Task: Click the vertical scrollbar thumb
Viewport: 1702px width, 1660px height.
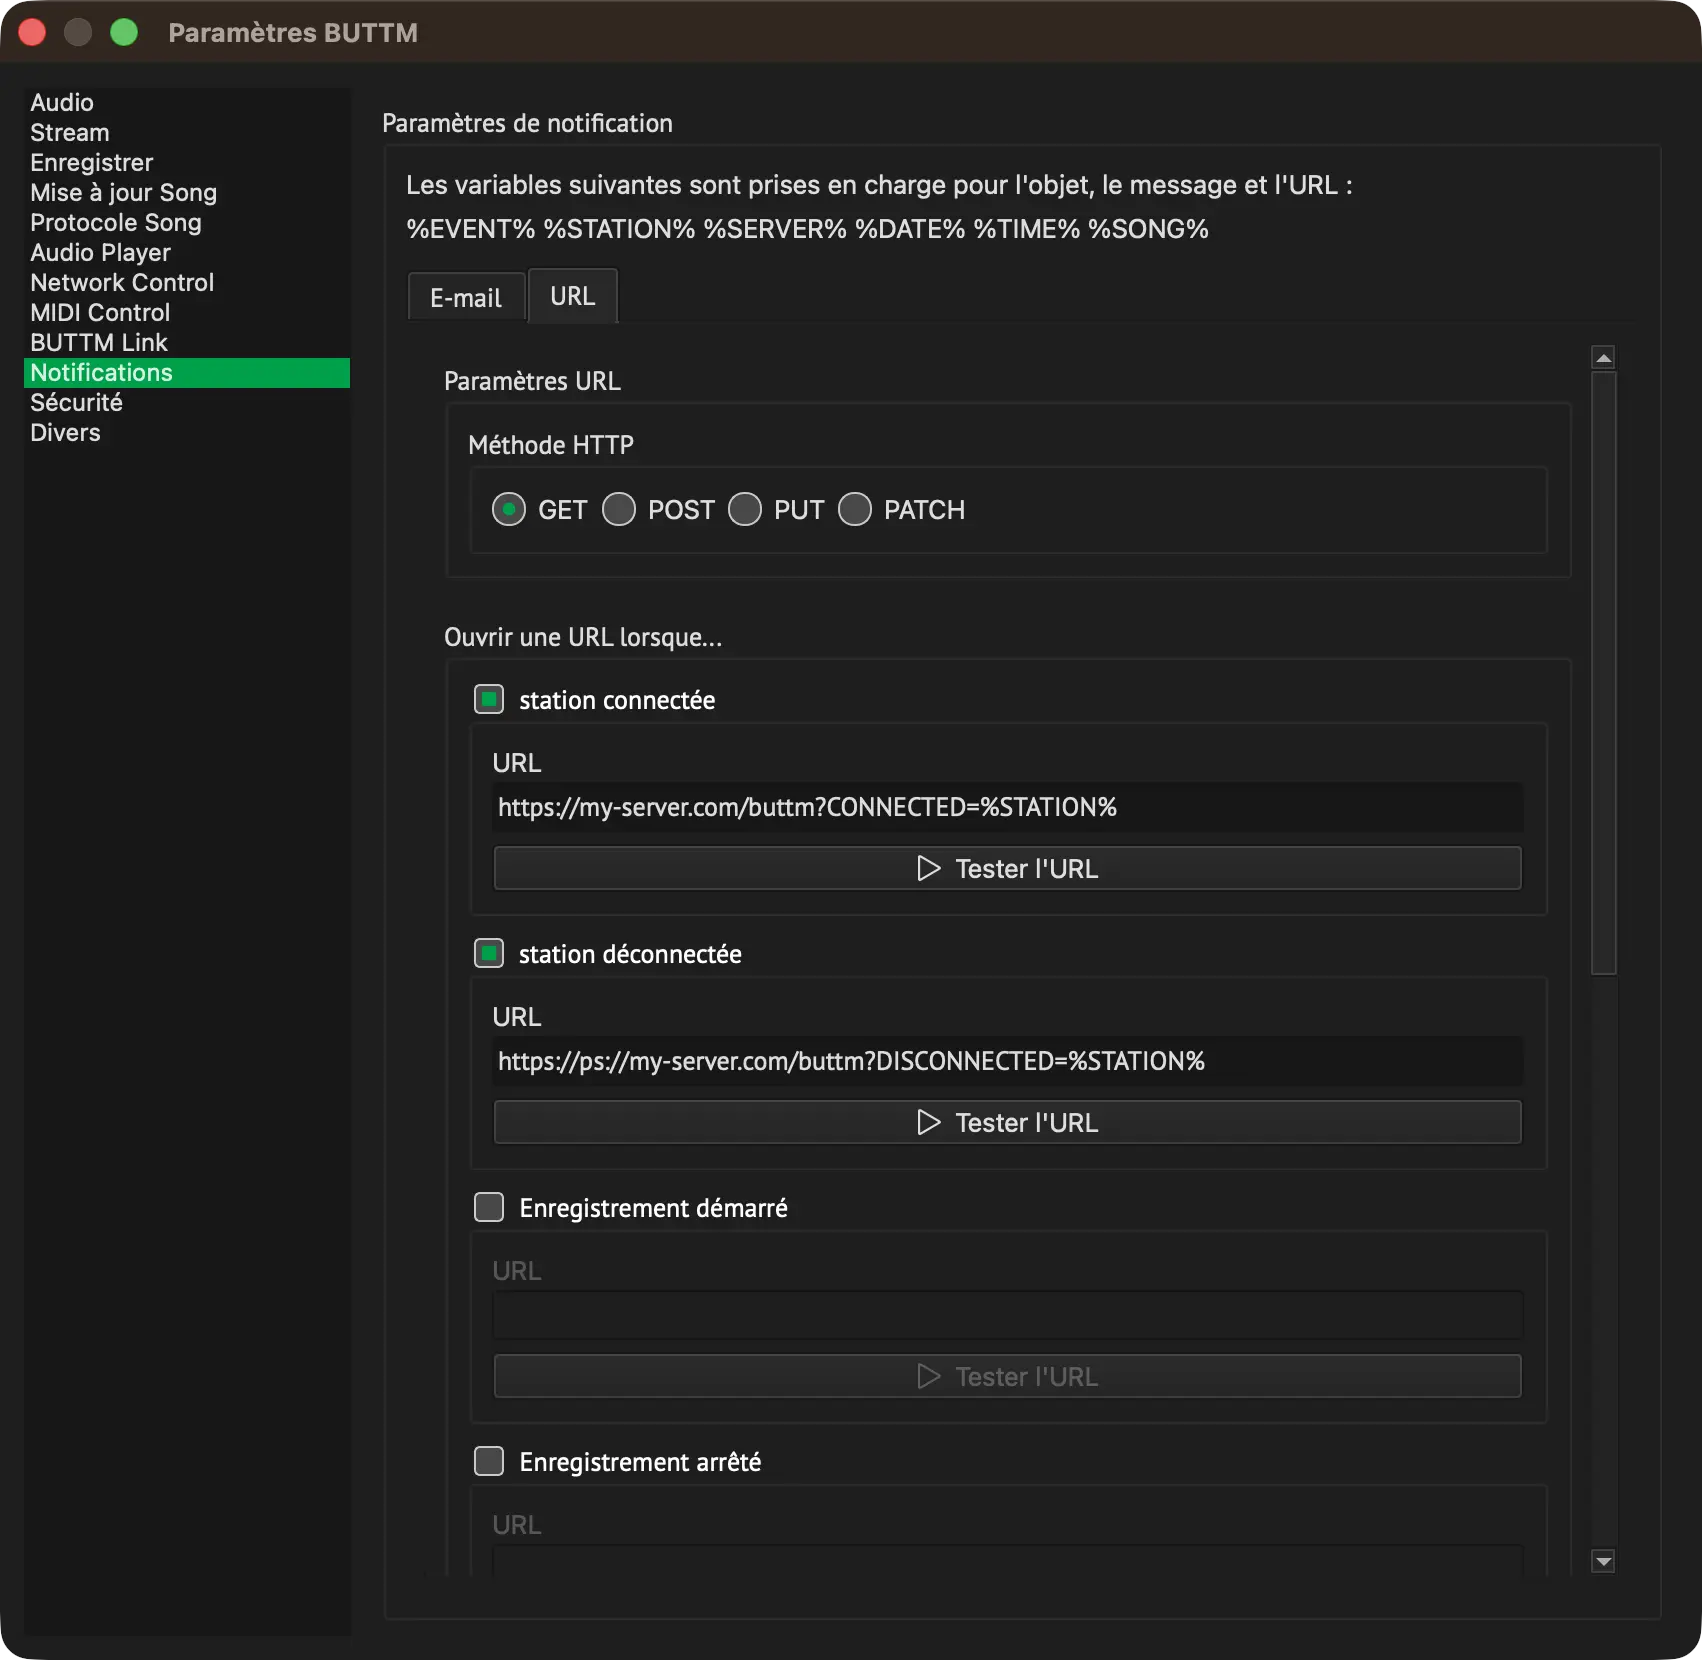Action: pyautogui.click(x=1604, y=672)
